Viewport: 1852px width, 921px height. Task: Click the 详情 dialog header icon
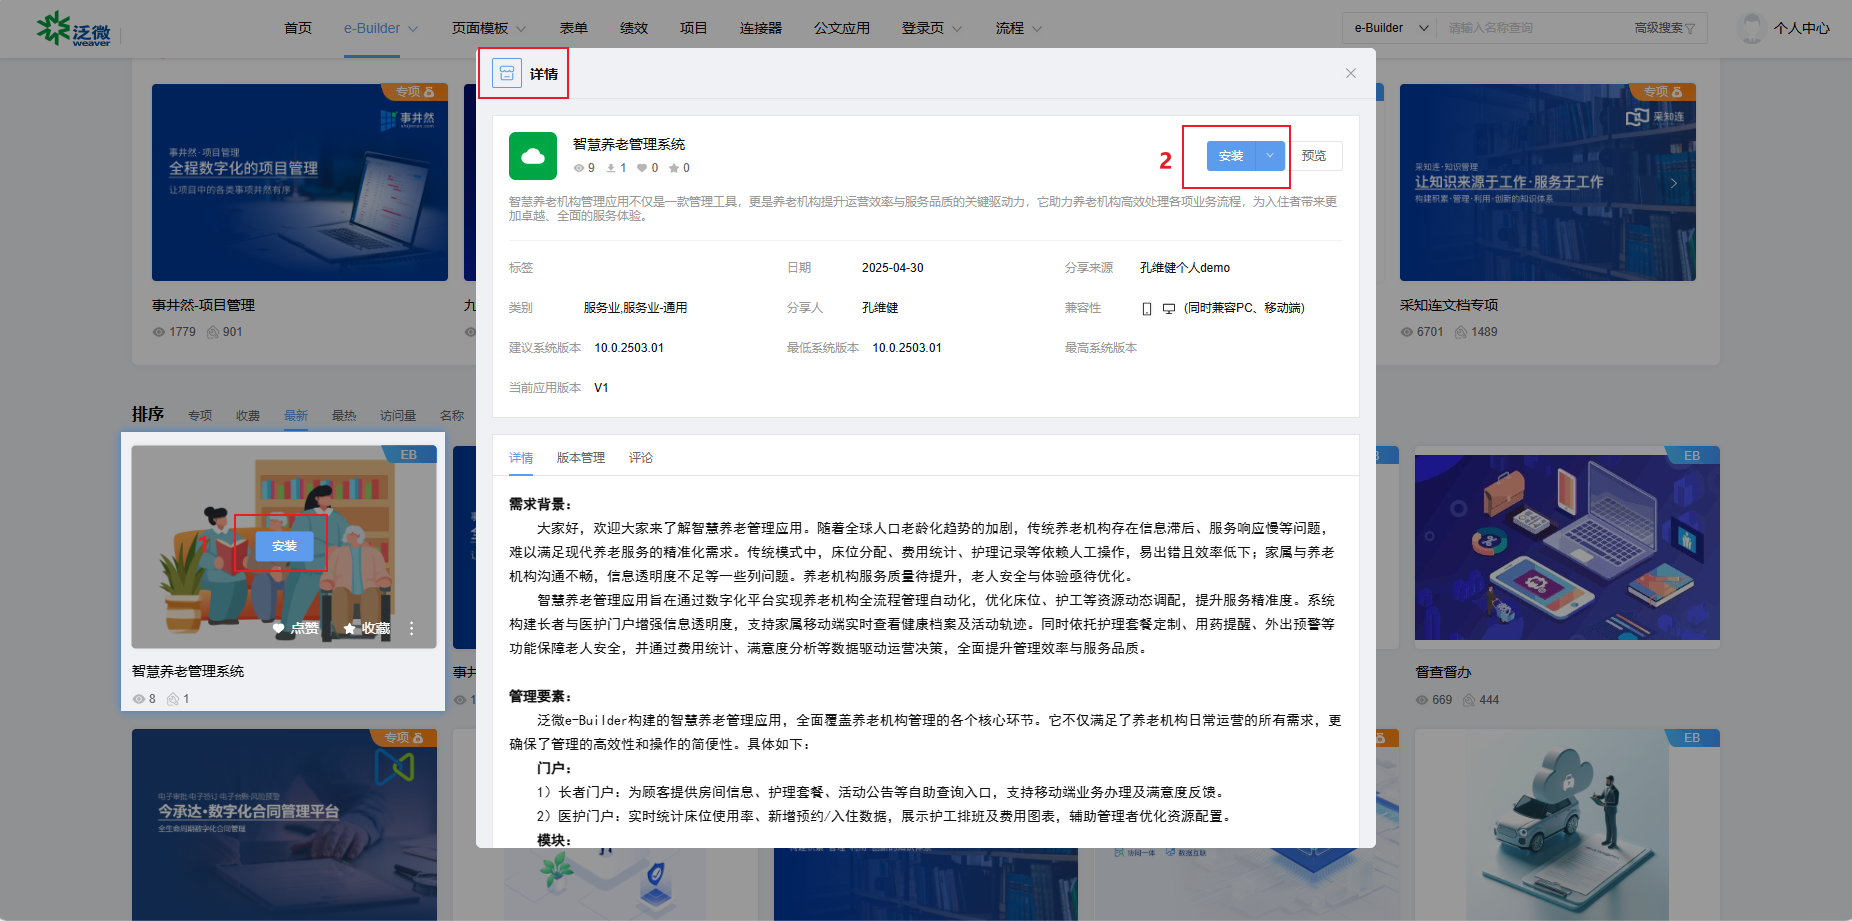507,73
